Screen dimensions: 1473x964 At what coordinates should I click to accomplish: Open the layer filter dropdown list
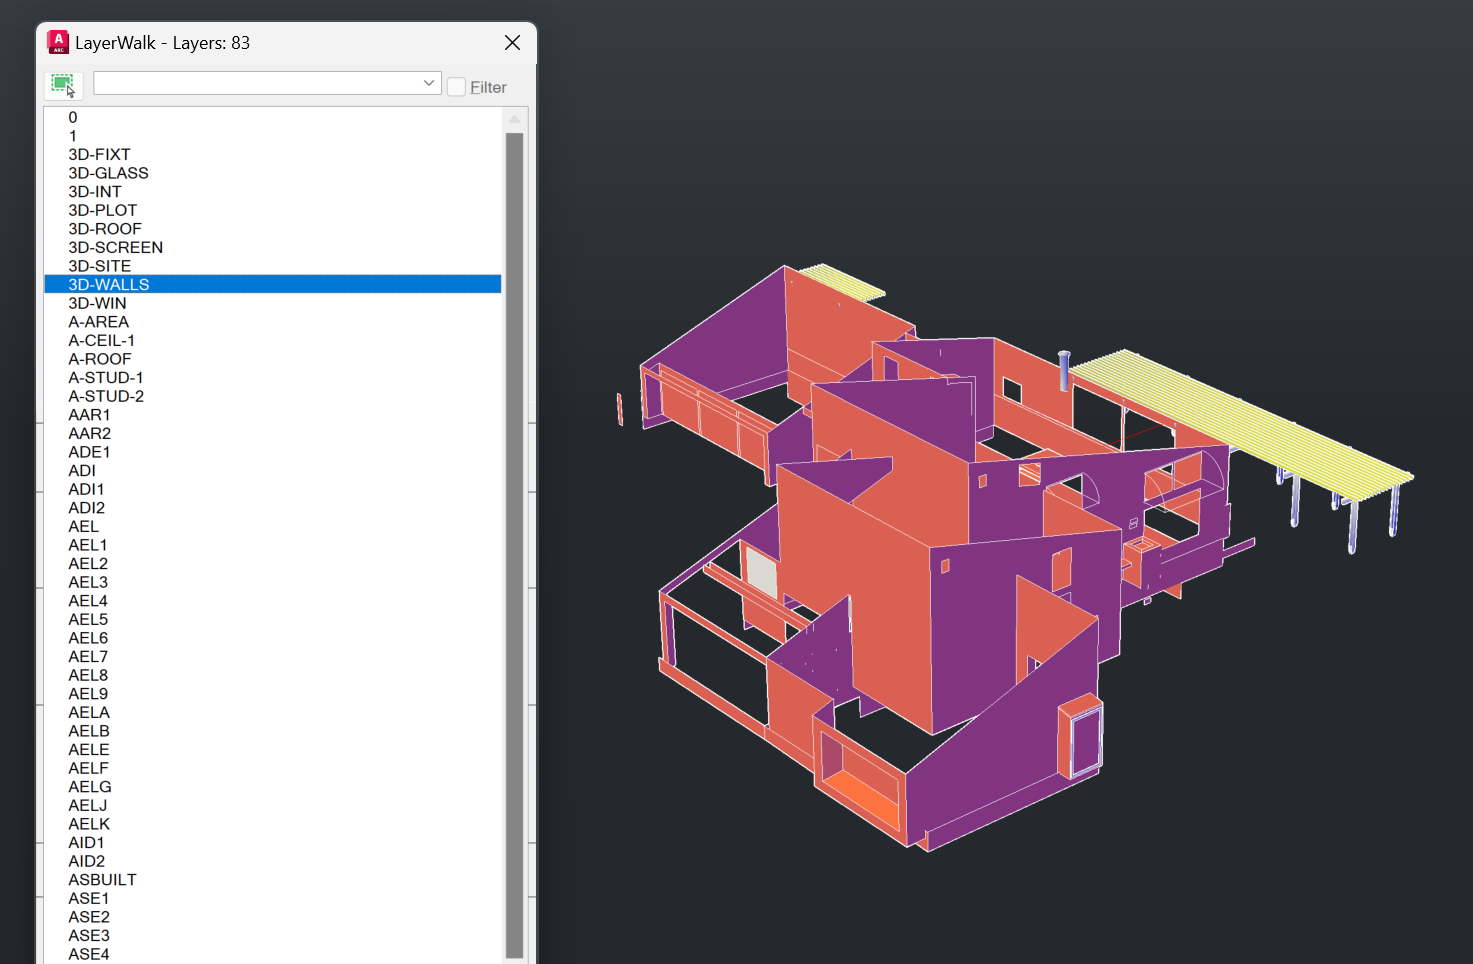[x=428, y=83]
